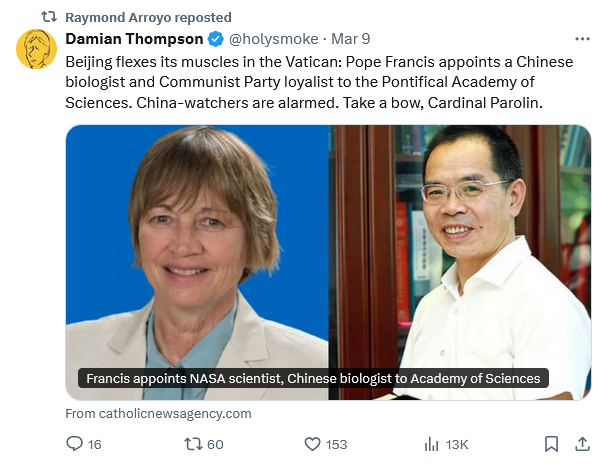Click the reply speech bubble icon

tap(74, 444)
